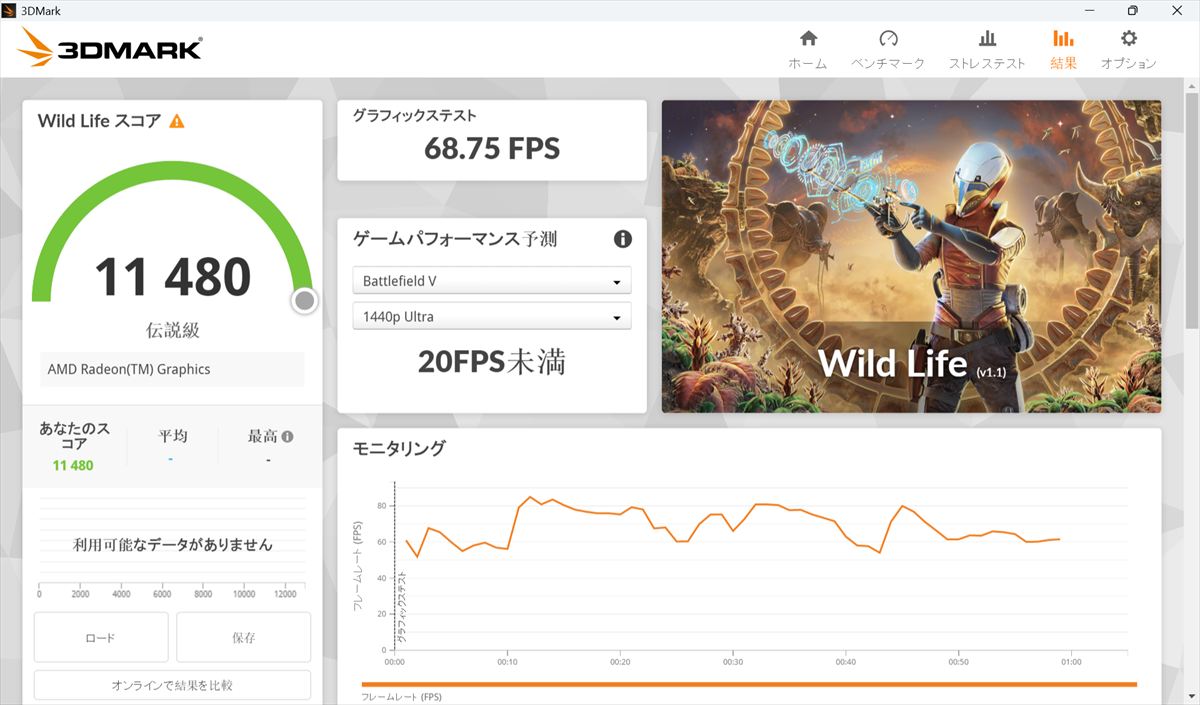
Task: Click the モニタリング heading
Action: pyautogui.click(x=399, y=448)
